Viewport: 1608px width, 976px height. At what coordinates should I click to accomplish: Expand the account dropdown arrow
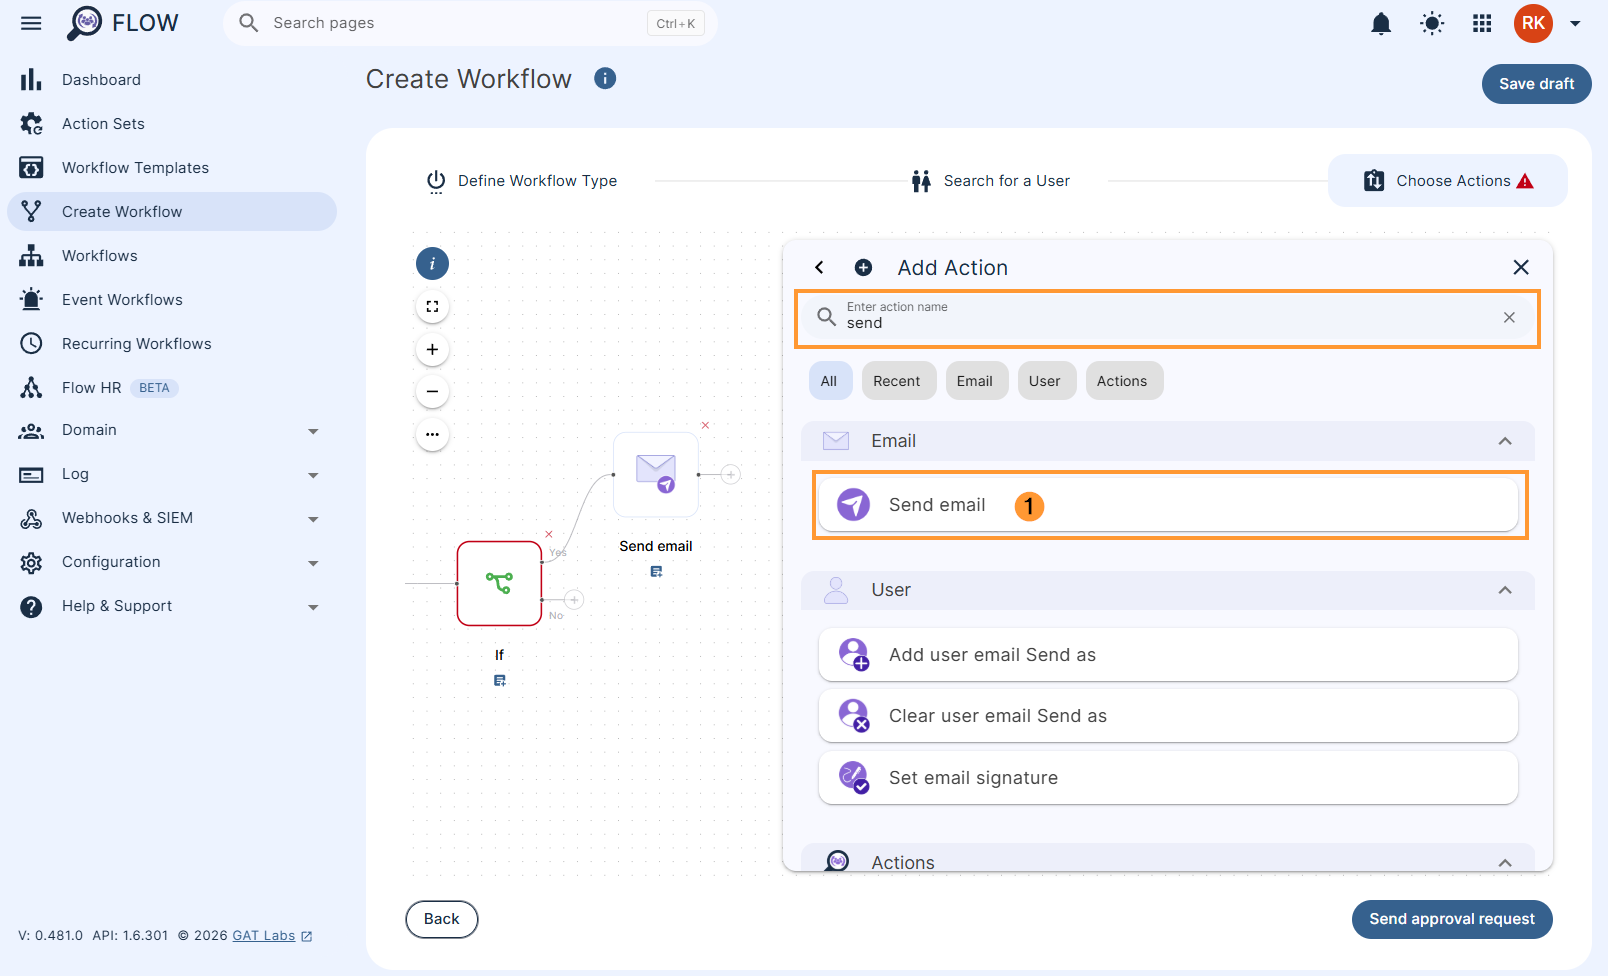pos(1575,23)
